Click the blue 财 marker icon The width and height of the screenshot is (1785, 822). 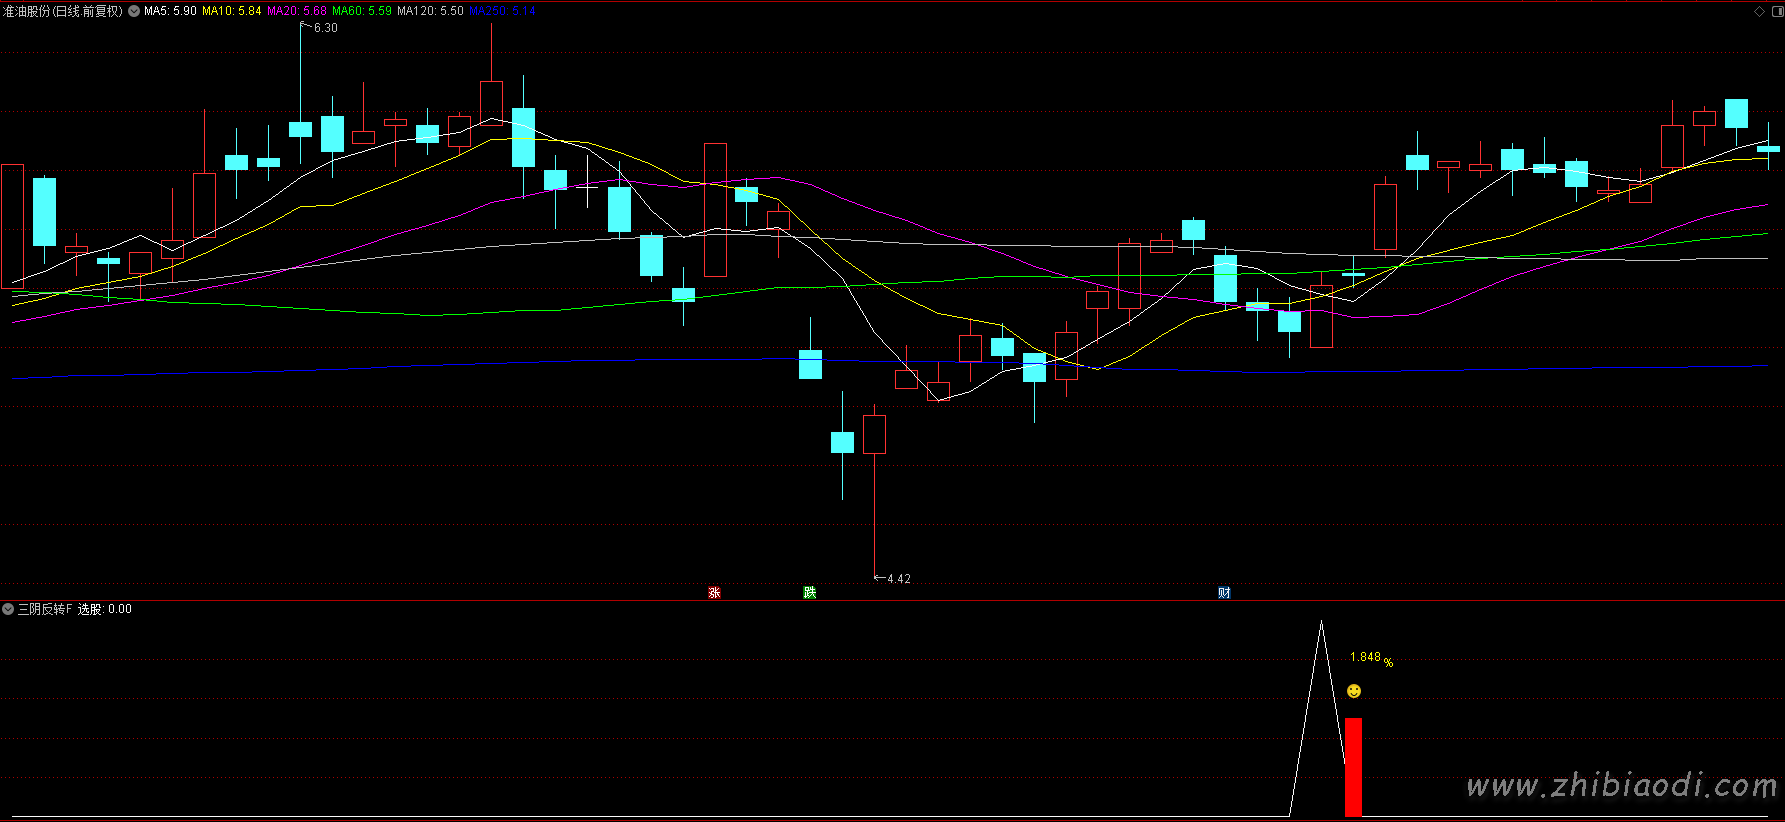pos(1224,593)
